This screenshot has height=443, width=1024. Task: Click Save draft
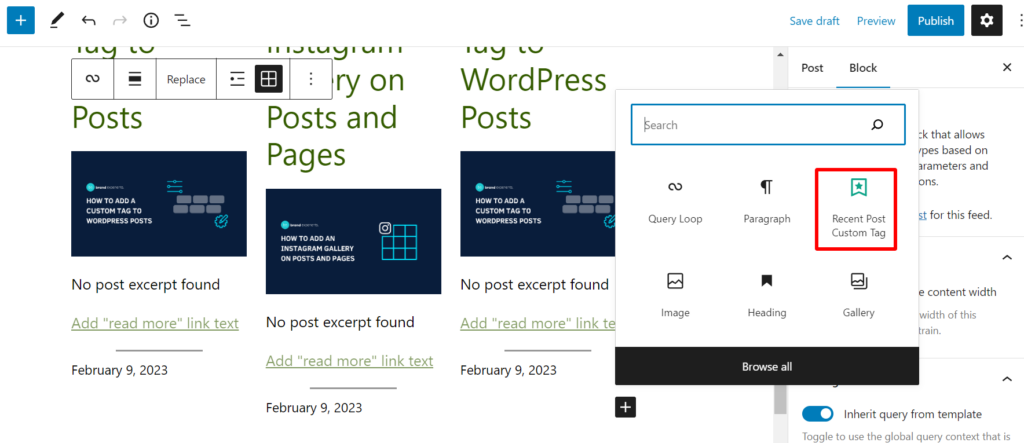pos(814,21)
